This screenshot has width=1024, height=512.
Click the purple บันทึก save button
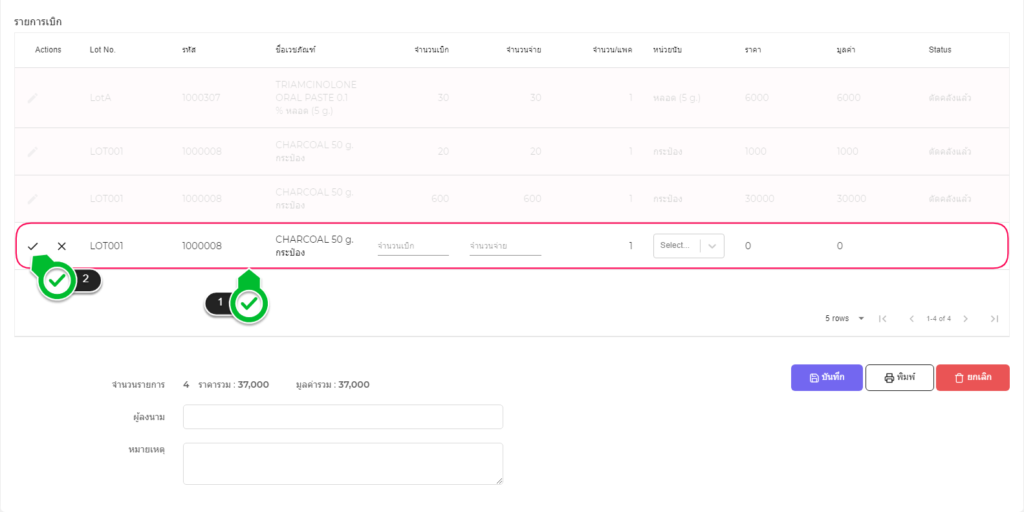[x=826, y=377]
